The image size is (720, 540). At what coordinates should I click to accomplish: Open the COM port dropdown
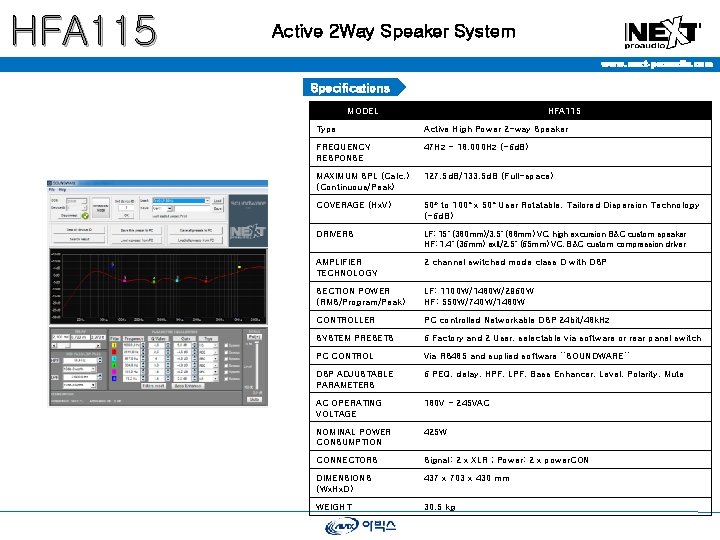tap(77, 201)
